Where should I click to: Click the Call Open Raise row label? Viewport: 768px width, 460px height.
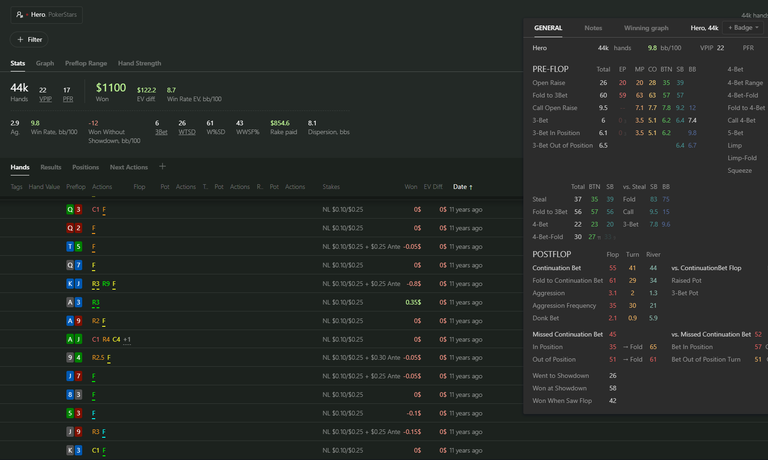[554, 108]
